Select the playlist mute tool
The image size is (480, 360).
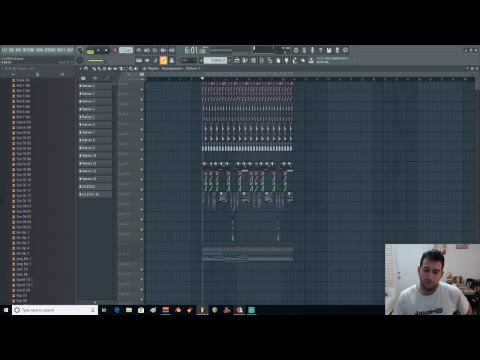point(109,69)
